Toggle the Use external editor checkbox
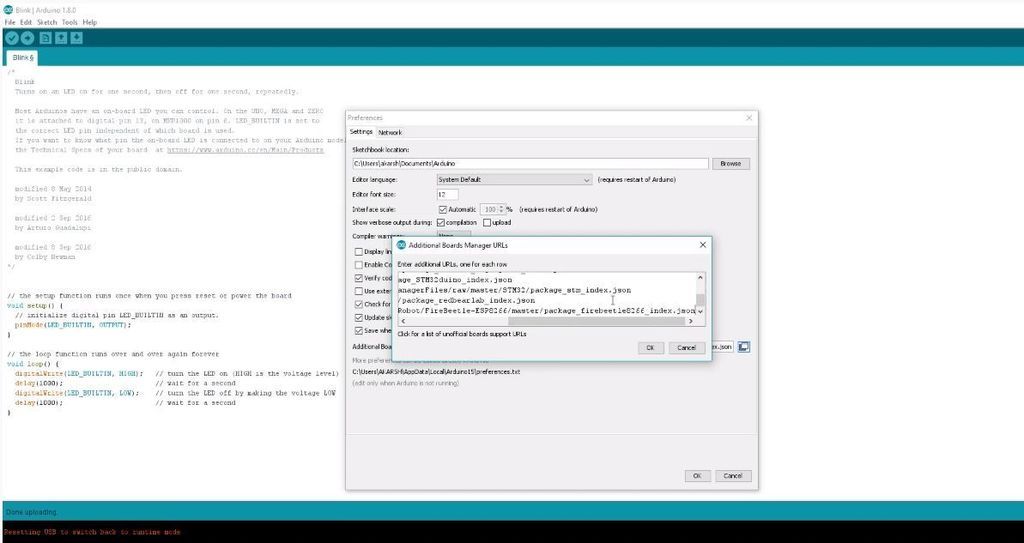1024x543 pixels. click(359, 291)
